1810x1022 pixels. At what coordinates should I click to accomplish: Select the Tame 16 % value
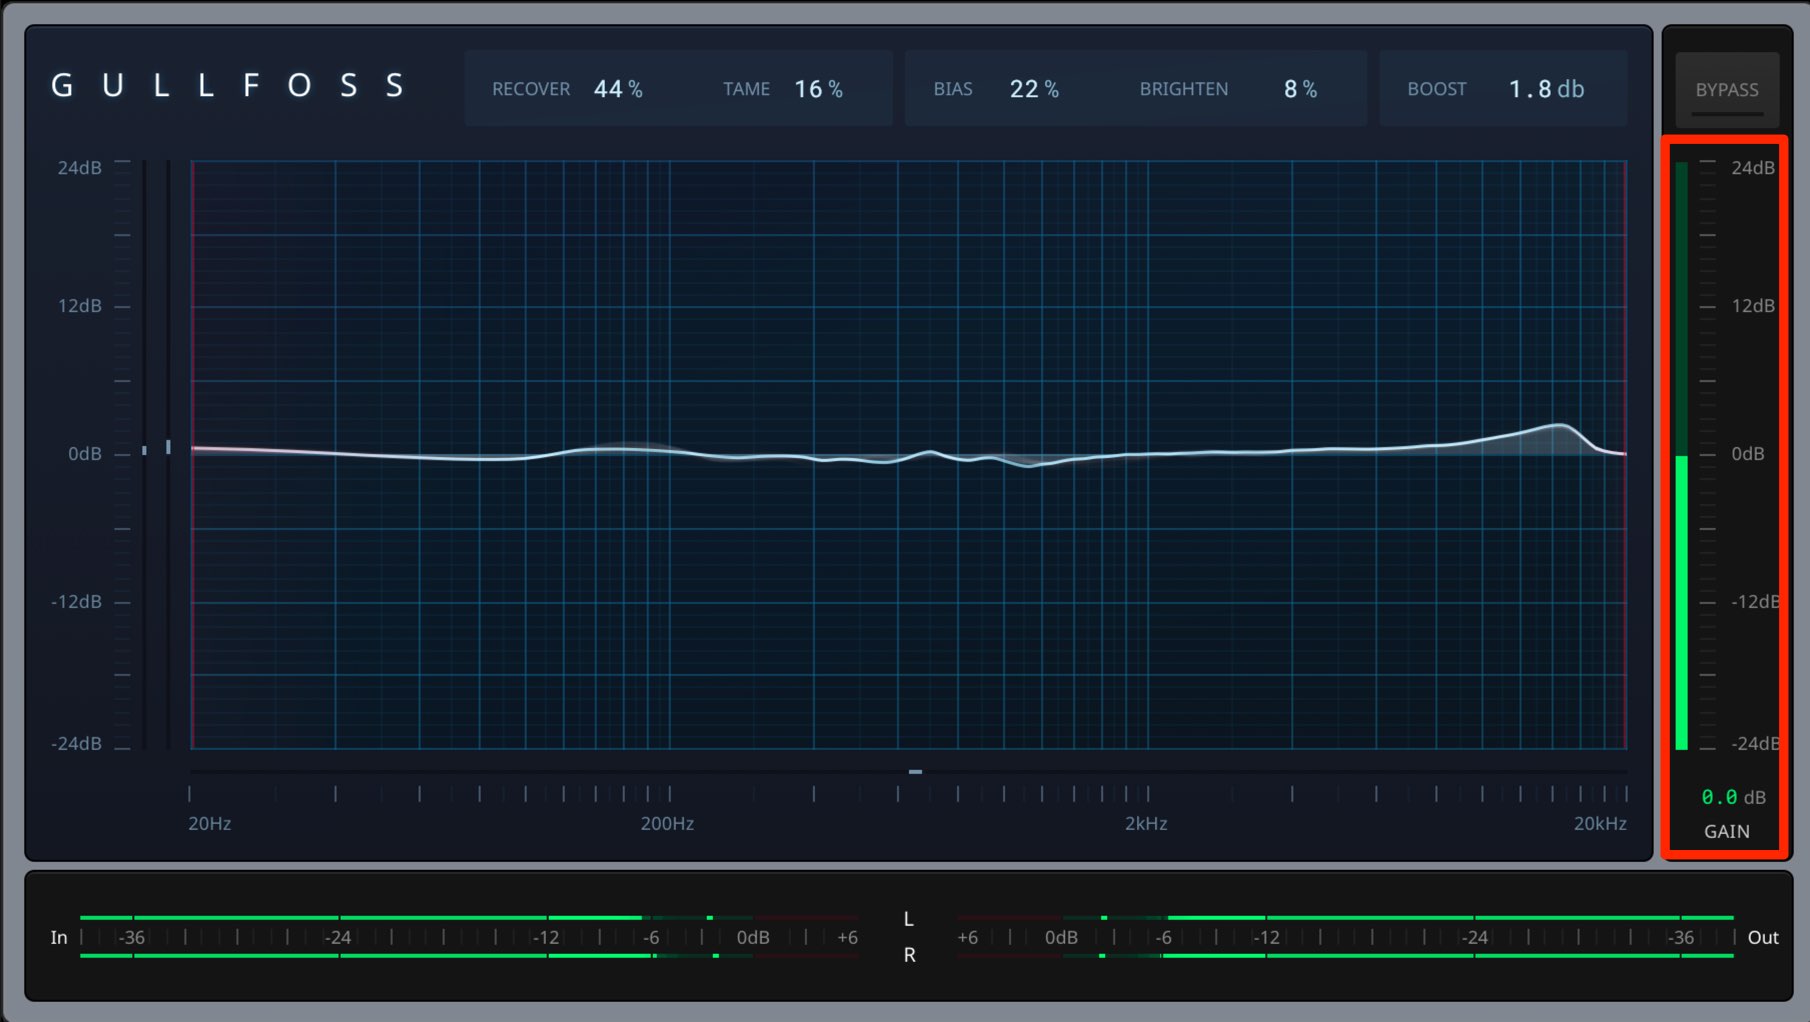[818, 89]
